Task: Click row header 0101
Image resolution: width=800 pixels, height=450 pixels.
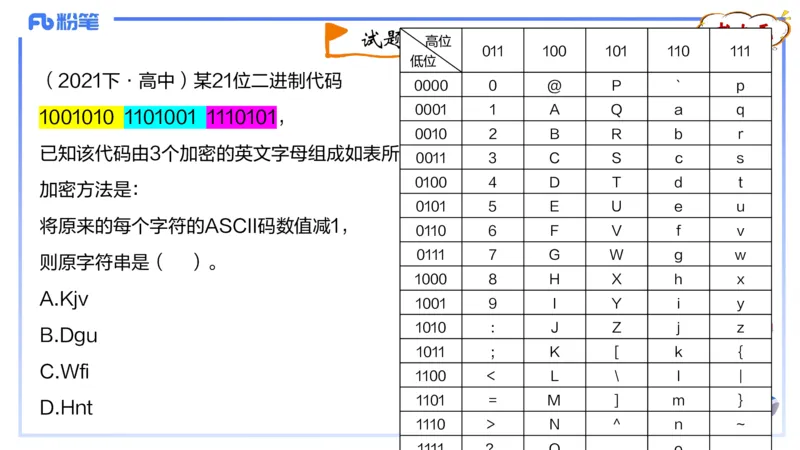Action: pyautogui.click(x=431, y=206)
